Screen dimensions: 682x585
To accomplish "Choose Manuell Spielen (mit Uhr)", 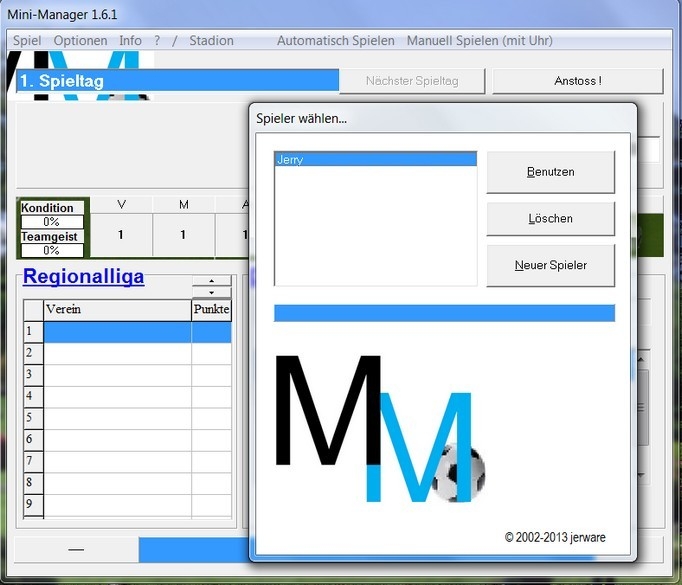I will [x=479, y=41].
